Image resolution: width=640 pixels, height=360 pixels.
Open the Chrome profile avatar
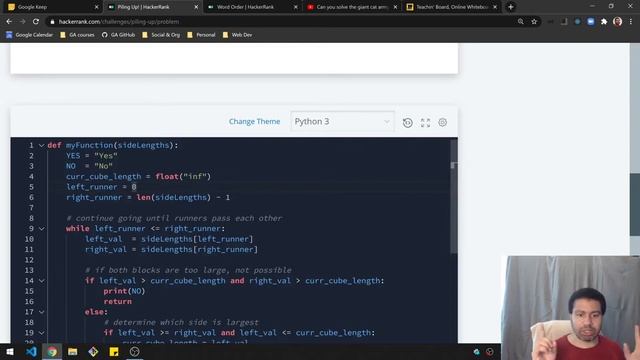pos(618,22)
